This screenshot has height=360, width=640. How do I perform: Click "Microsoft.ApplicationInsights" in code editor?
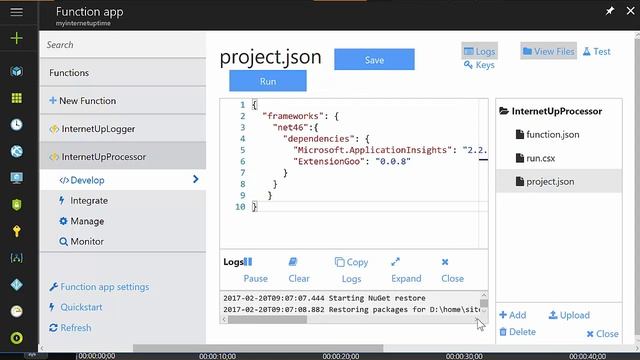[371, 150]
